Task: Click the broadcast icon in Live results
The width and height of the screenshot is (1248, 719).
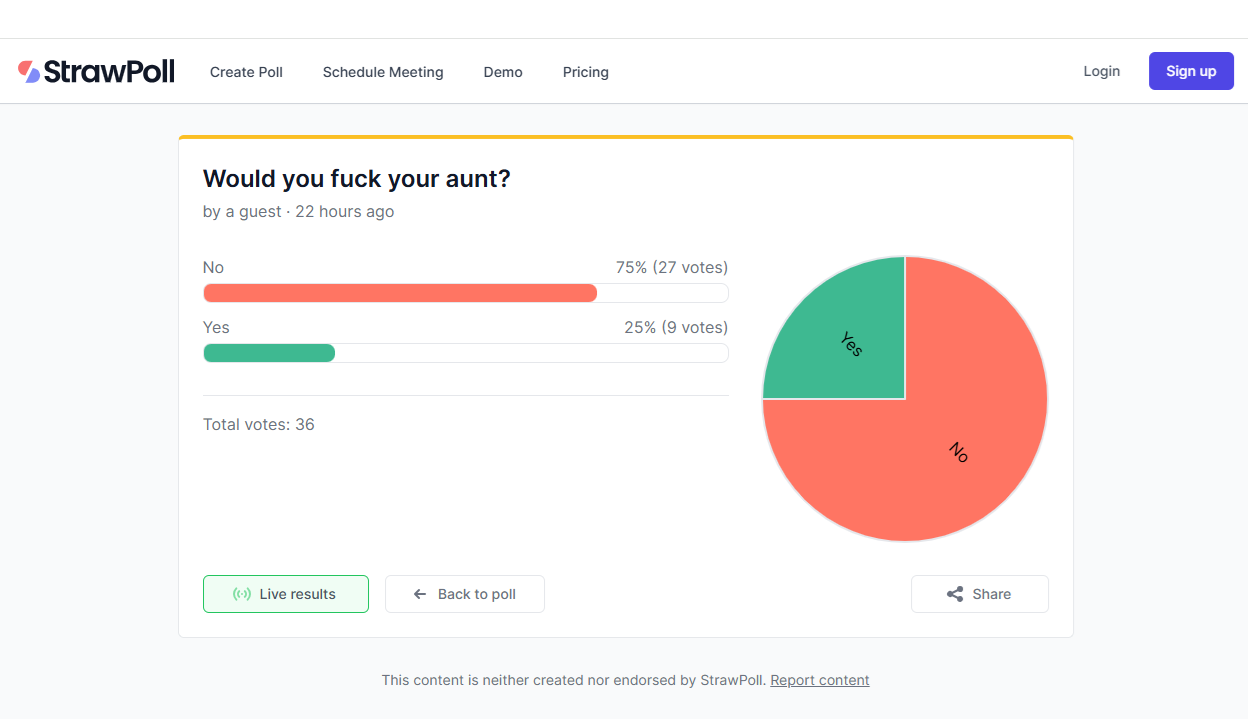Action: coord(242,594)
